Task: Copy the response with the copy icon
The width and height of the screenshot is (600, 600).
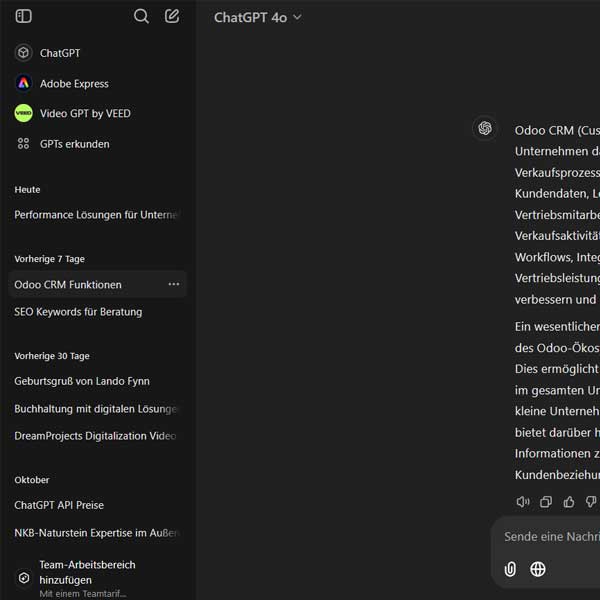Action: tap(546, 502)
